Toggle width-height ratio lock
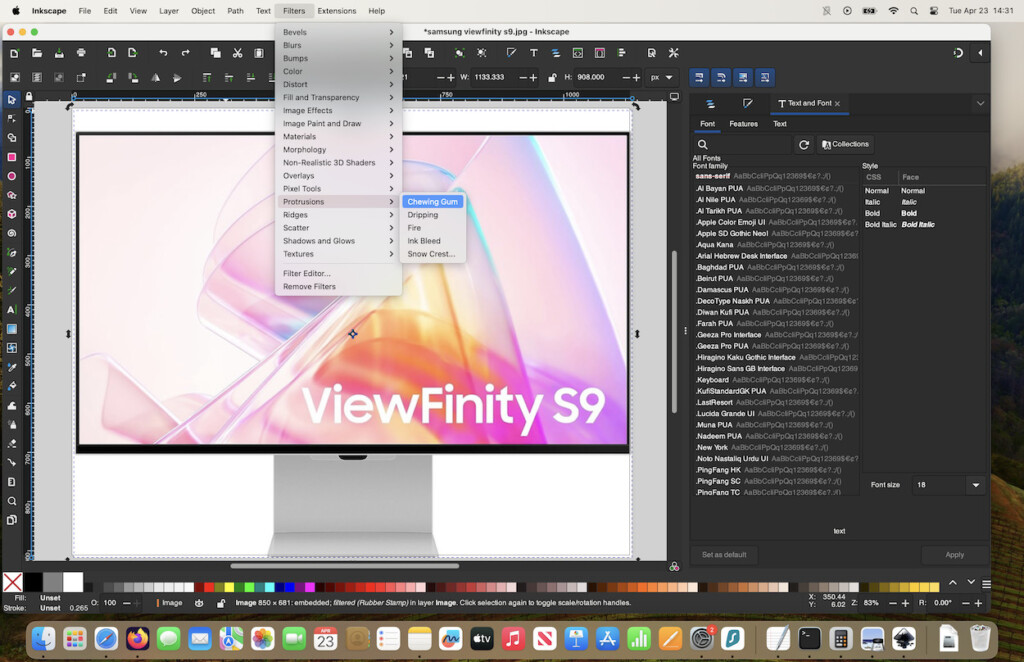The width and height of the screenshot is (1024, 662). coord(552,78)
